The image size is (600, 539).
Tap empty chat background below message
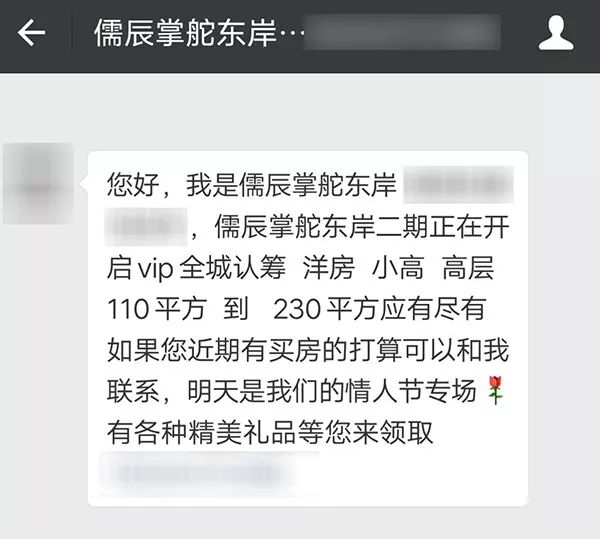click(x=300, y=523)
